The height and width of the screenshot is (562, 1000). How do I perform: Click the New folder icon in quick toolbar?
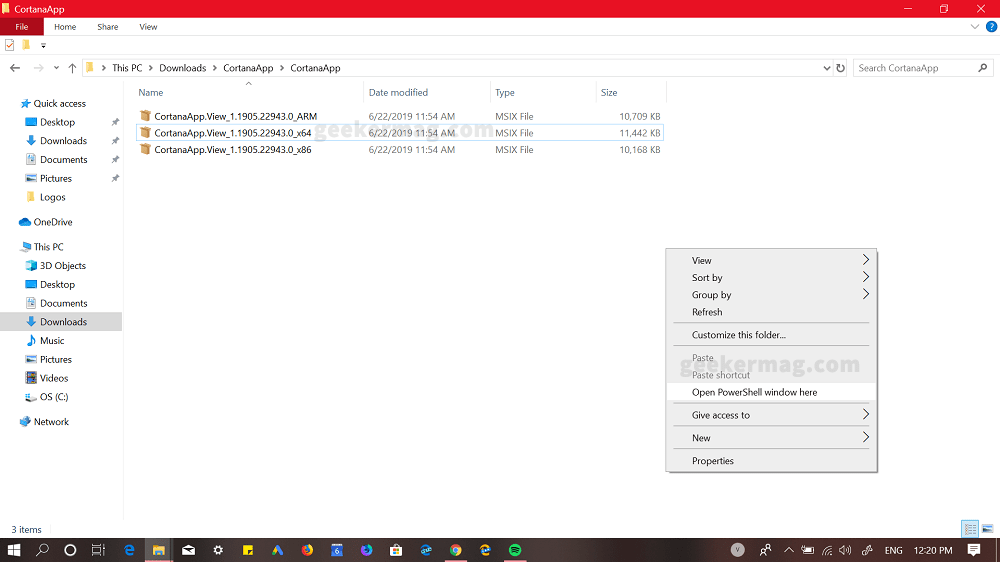(26, 45)
